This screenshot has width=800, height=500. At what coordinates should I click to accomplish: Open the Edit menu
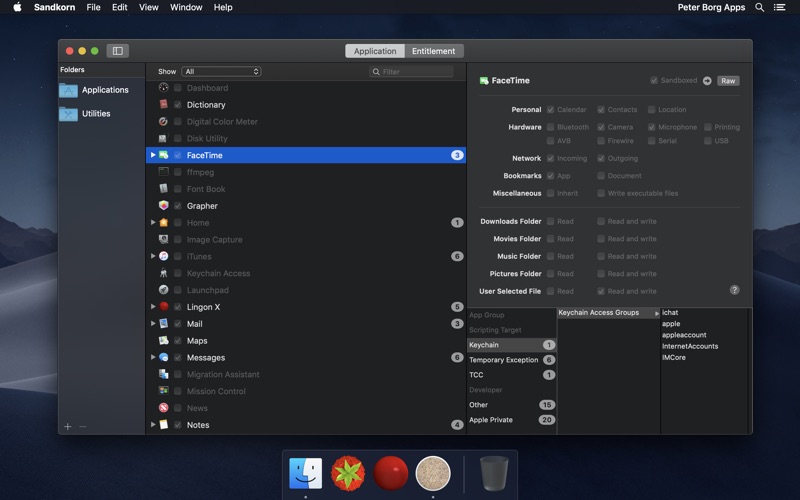(119, 7)
